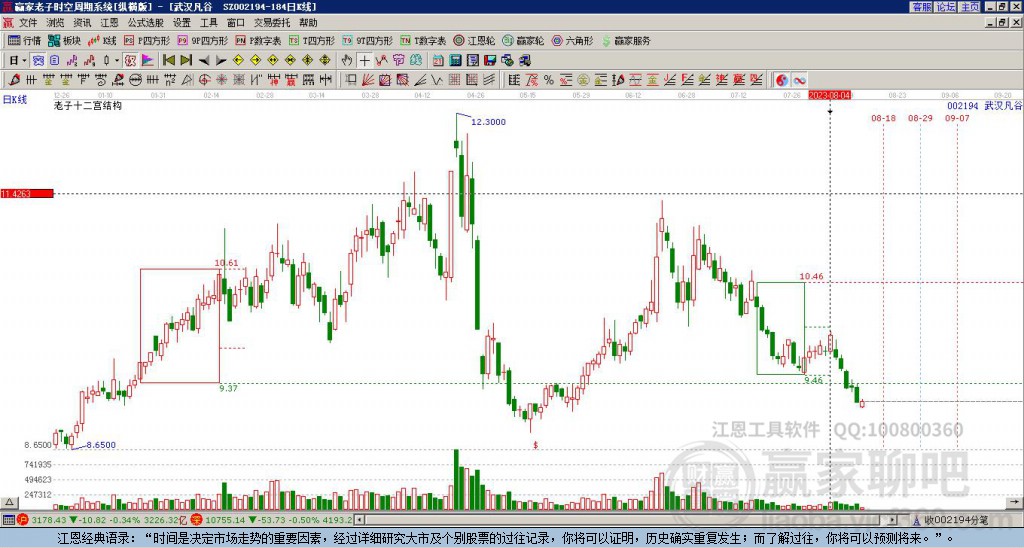The width and height of the screenshot is (1024, 548).
Task: Toggle the red 权 rights-adjust button
Action: [x=131, y=61]
